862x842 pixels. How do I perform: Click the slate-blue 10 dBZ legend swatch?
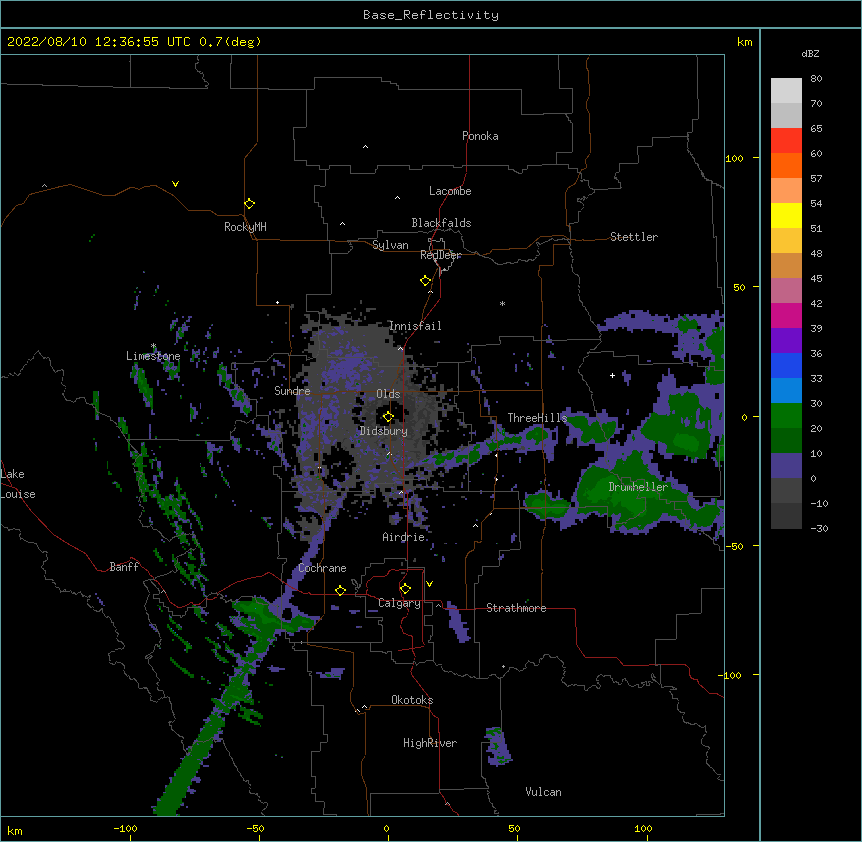(786, 466)
